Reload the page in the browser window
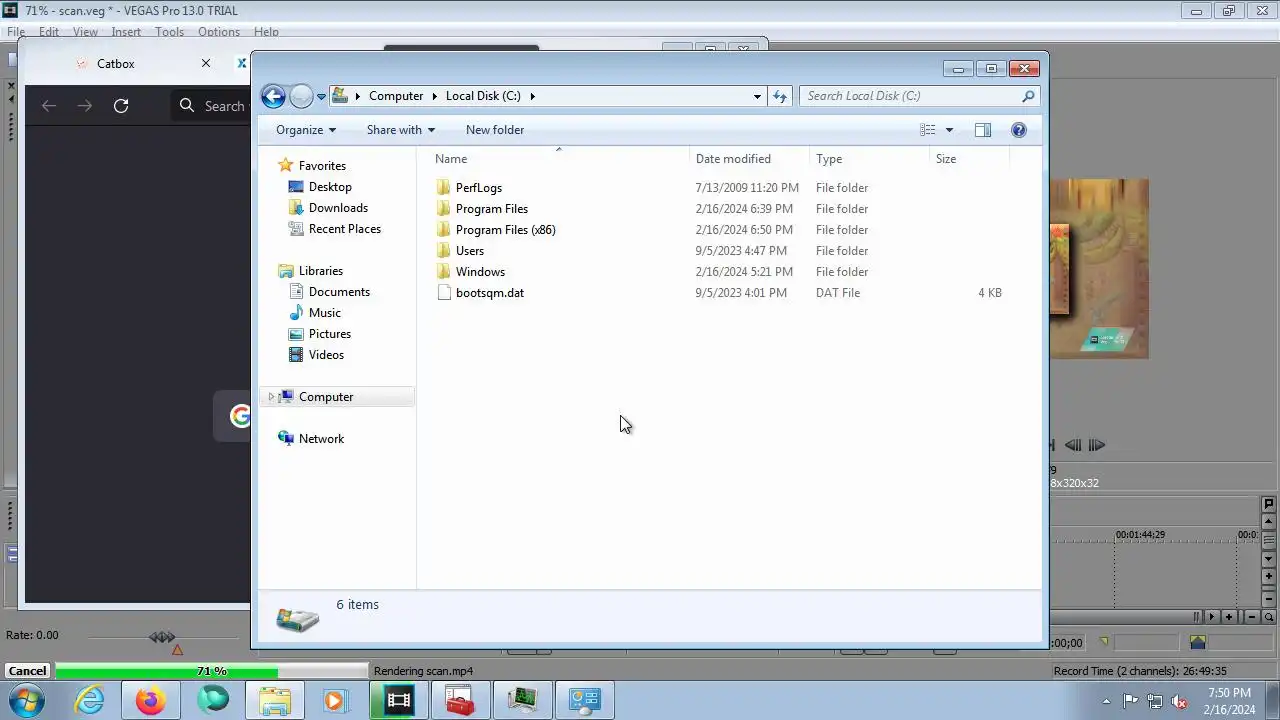Screen dimensions: 1280x720 tap(121, 106)
